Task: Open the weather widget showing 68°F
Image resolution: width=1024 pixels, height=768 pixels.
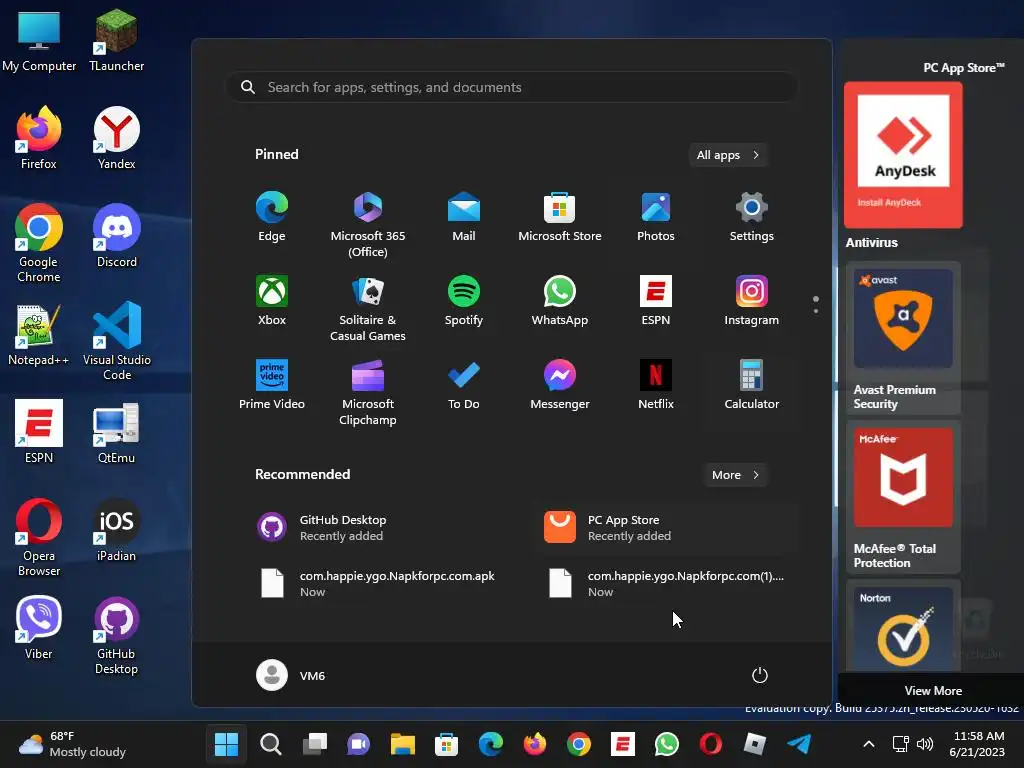Action: point(72,744)
